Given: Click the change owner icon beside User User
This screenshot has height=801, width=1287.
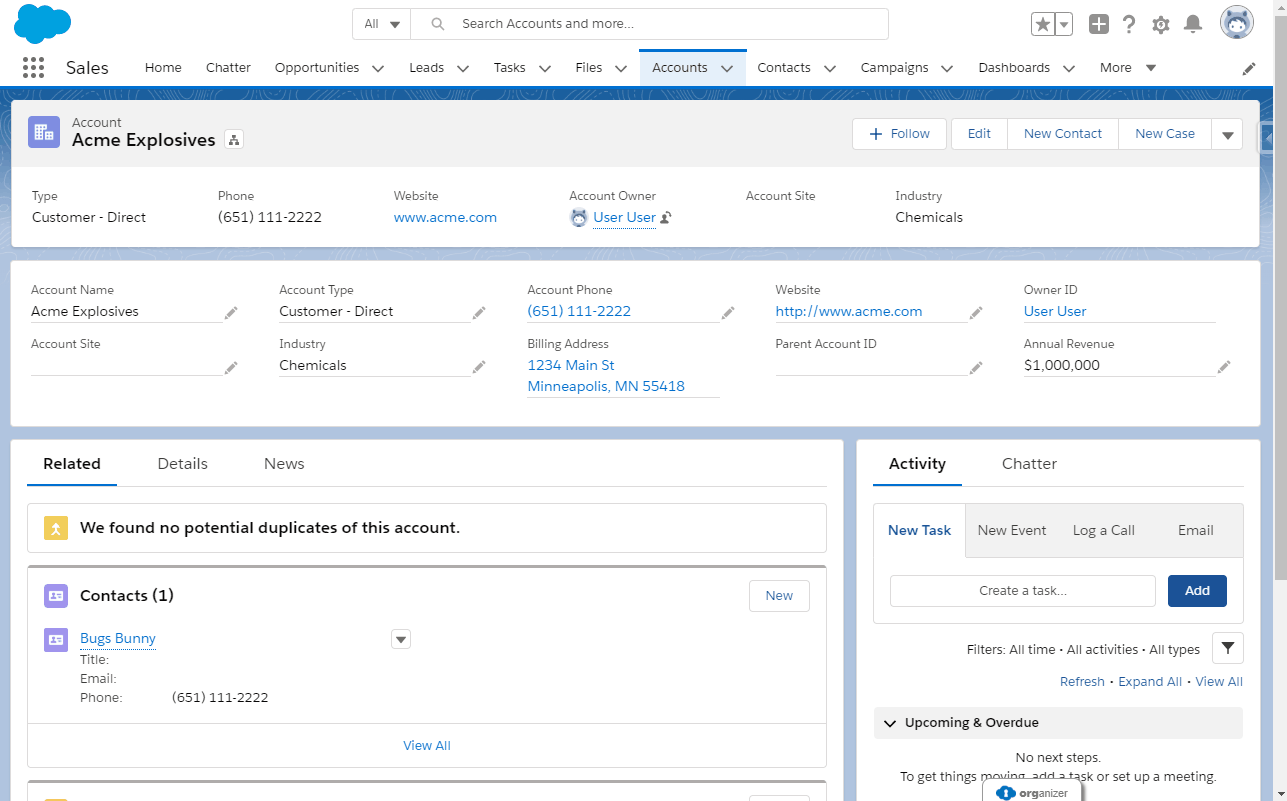Looking at the screenshot, I should coord(665,217).
